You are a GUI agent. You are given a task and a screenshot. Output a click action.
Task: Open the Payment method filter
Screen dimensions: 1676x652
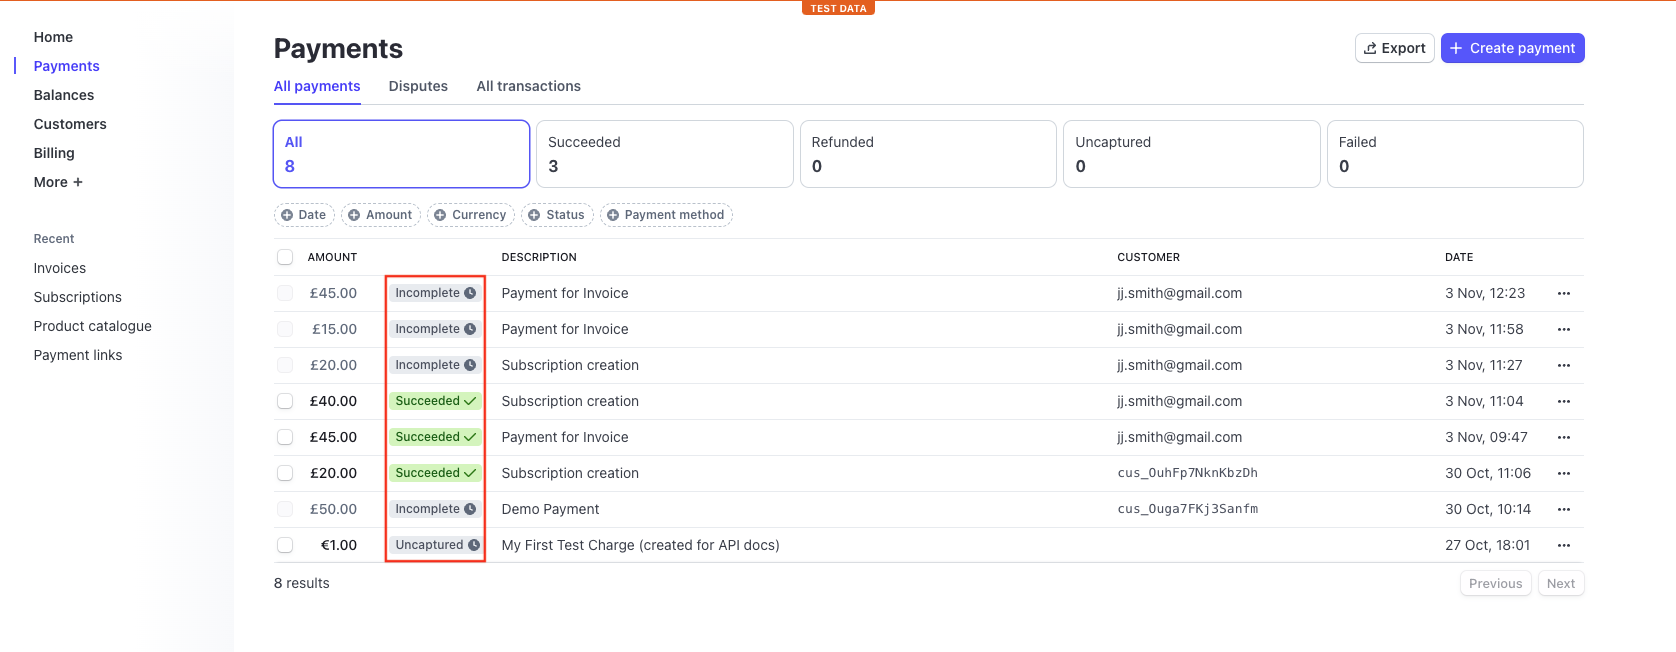pyautogui.click(x=665, y=215)
